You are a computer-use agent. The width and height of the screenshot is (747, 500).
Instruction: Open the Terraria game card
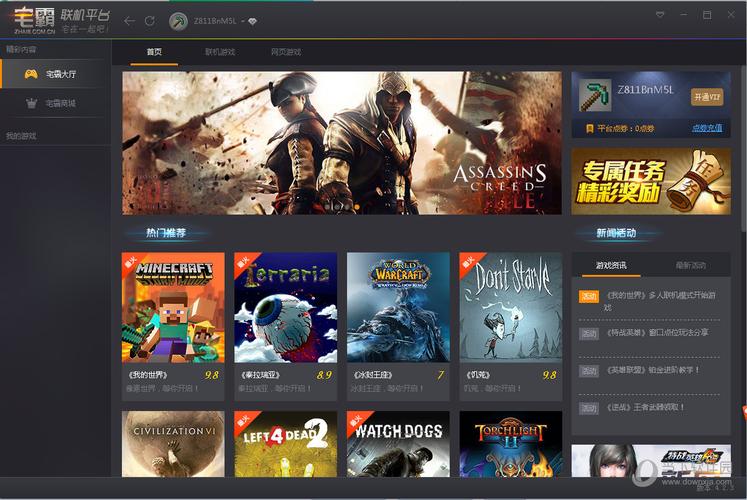click(x=286, y=326)
